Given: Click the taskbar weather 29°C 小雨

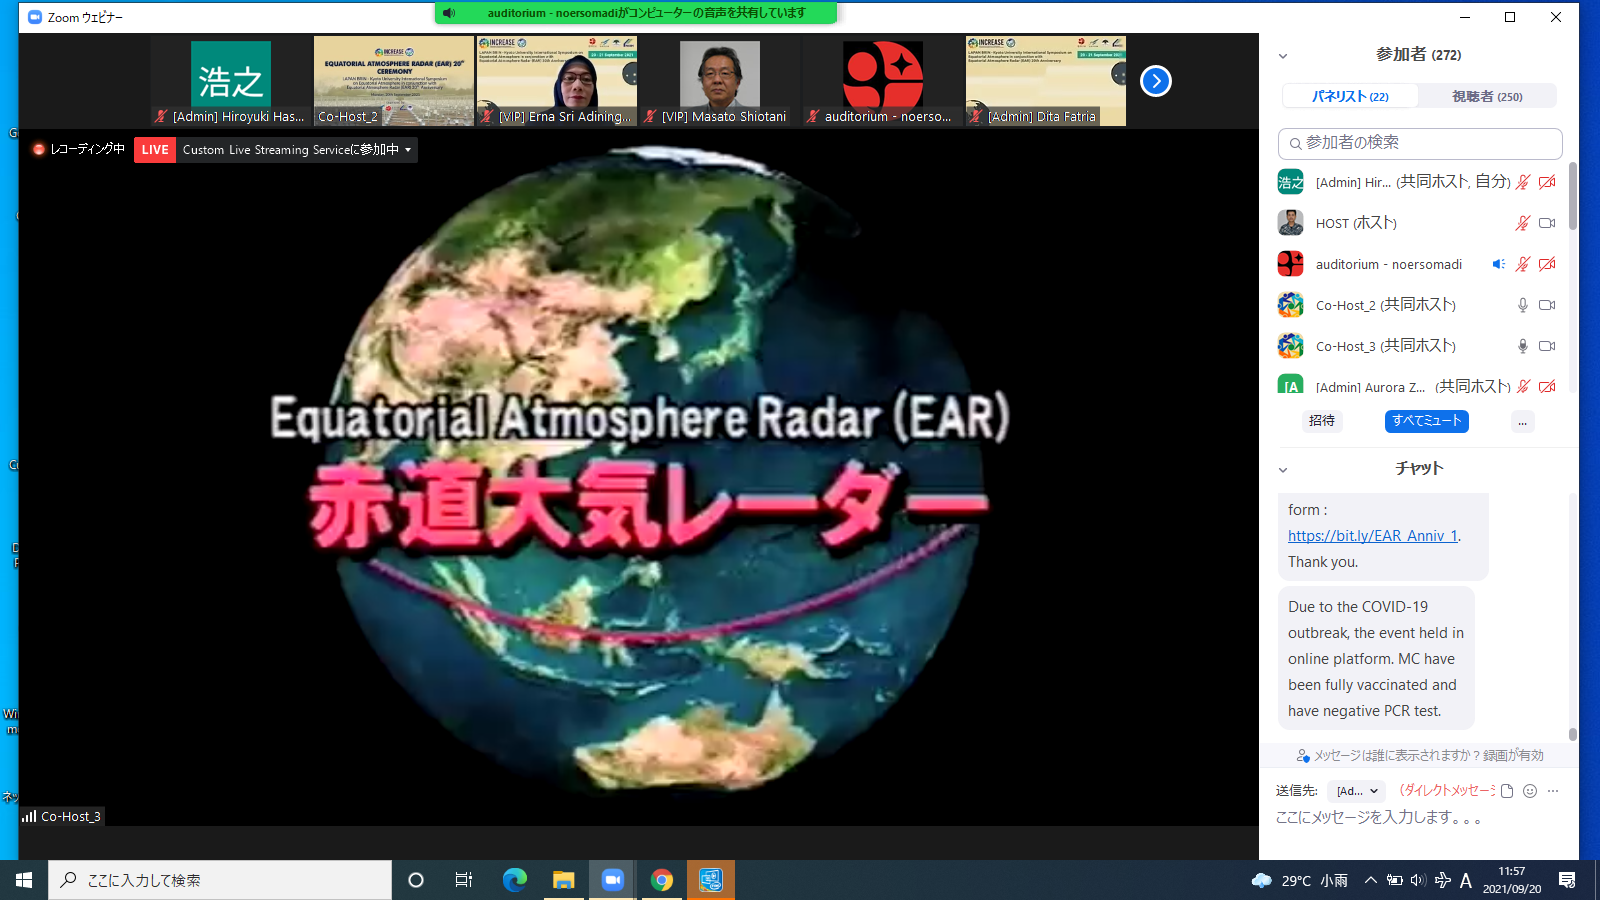Looking at the screenshot, I should click(x=1300, y=880).
